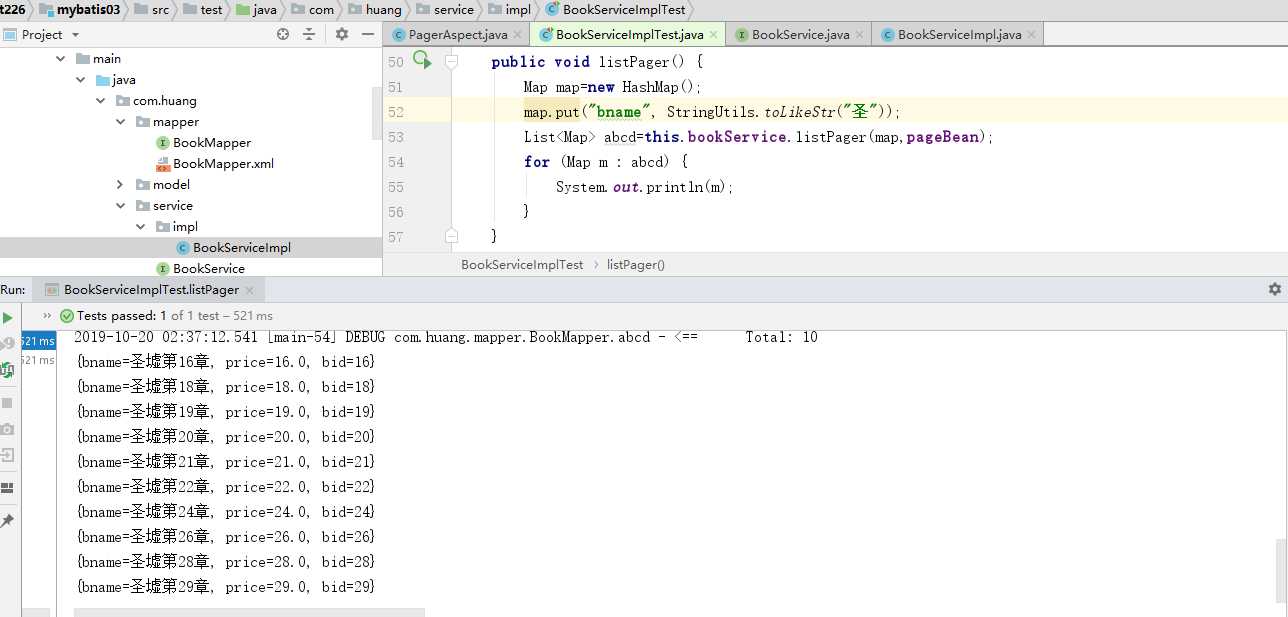This screenshot has width=1288, height=617.
Task: Dump threads with the camera icon
Action: tap(7, 429)
